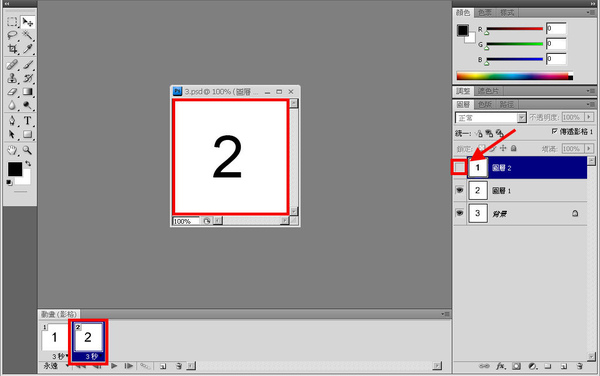600x376 pixels.
Task: Switch to the 色版 channels tab
Action: 485,104
